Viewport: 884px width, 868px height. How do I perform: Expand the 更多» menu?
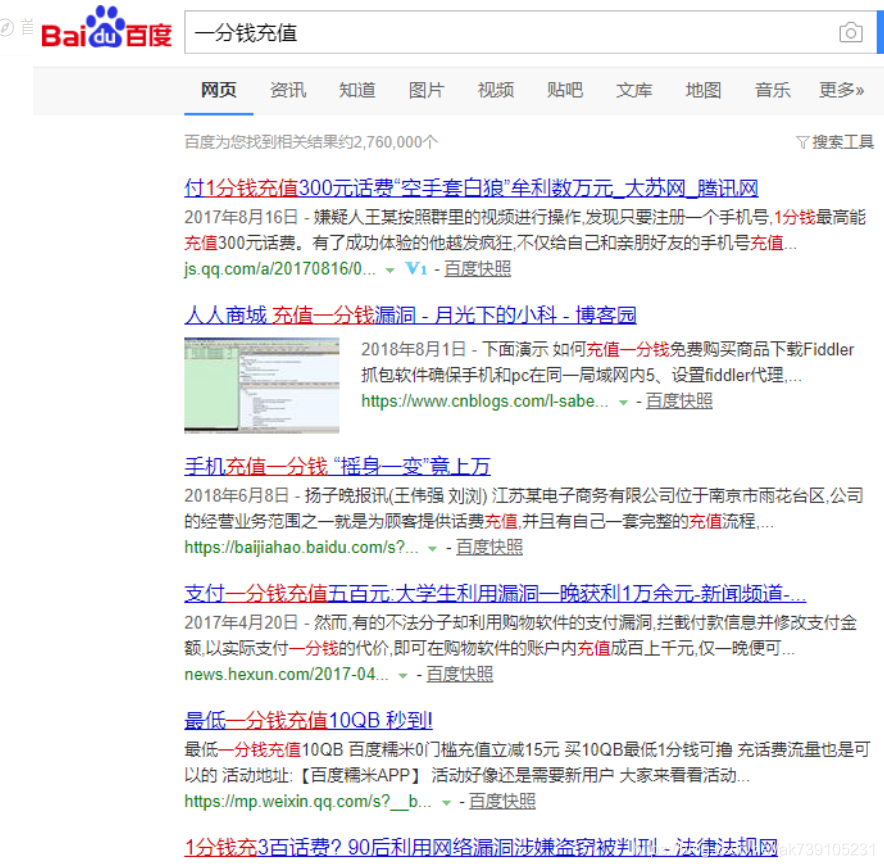842,90
